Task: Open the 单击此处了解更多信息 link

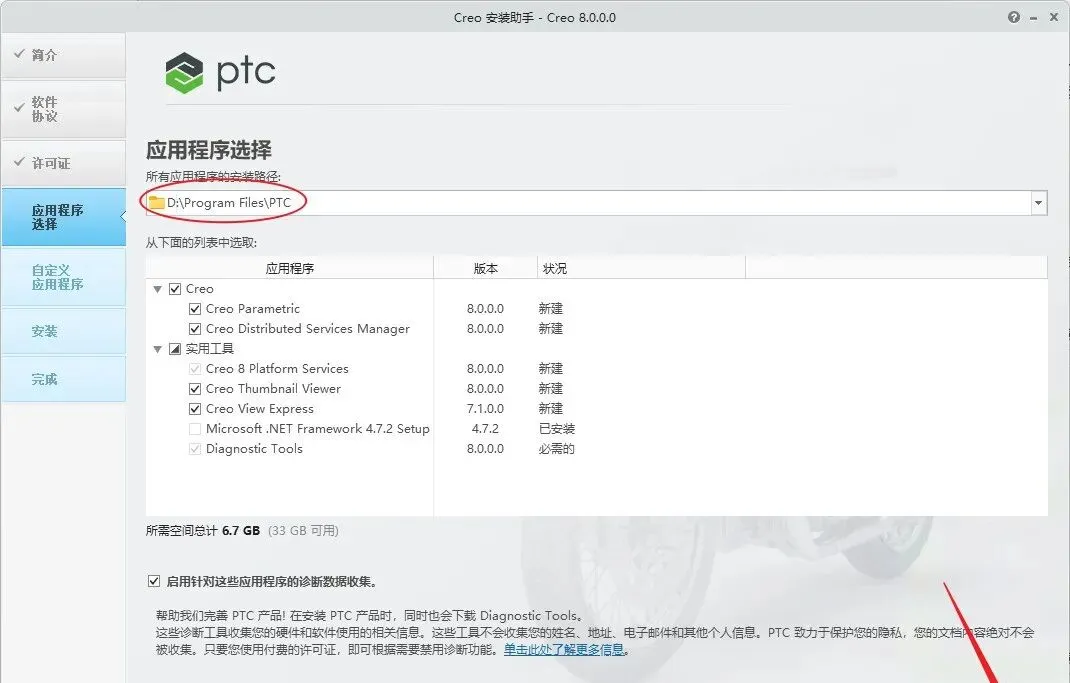Action: pos(564,650)
